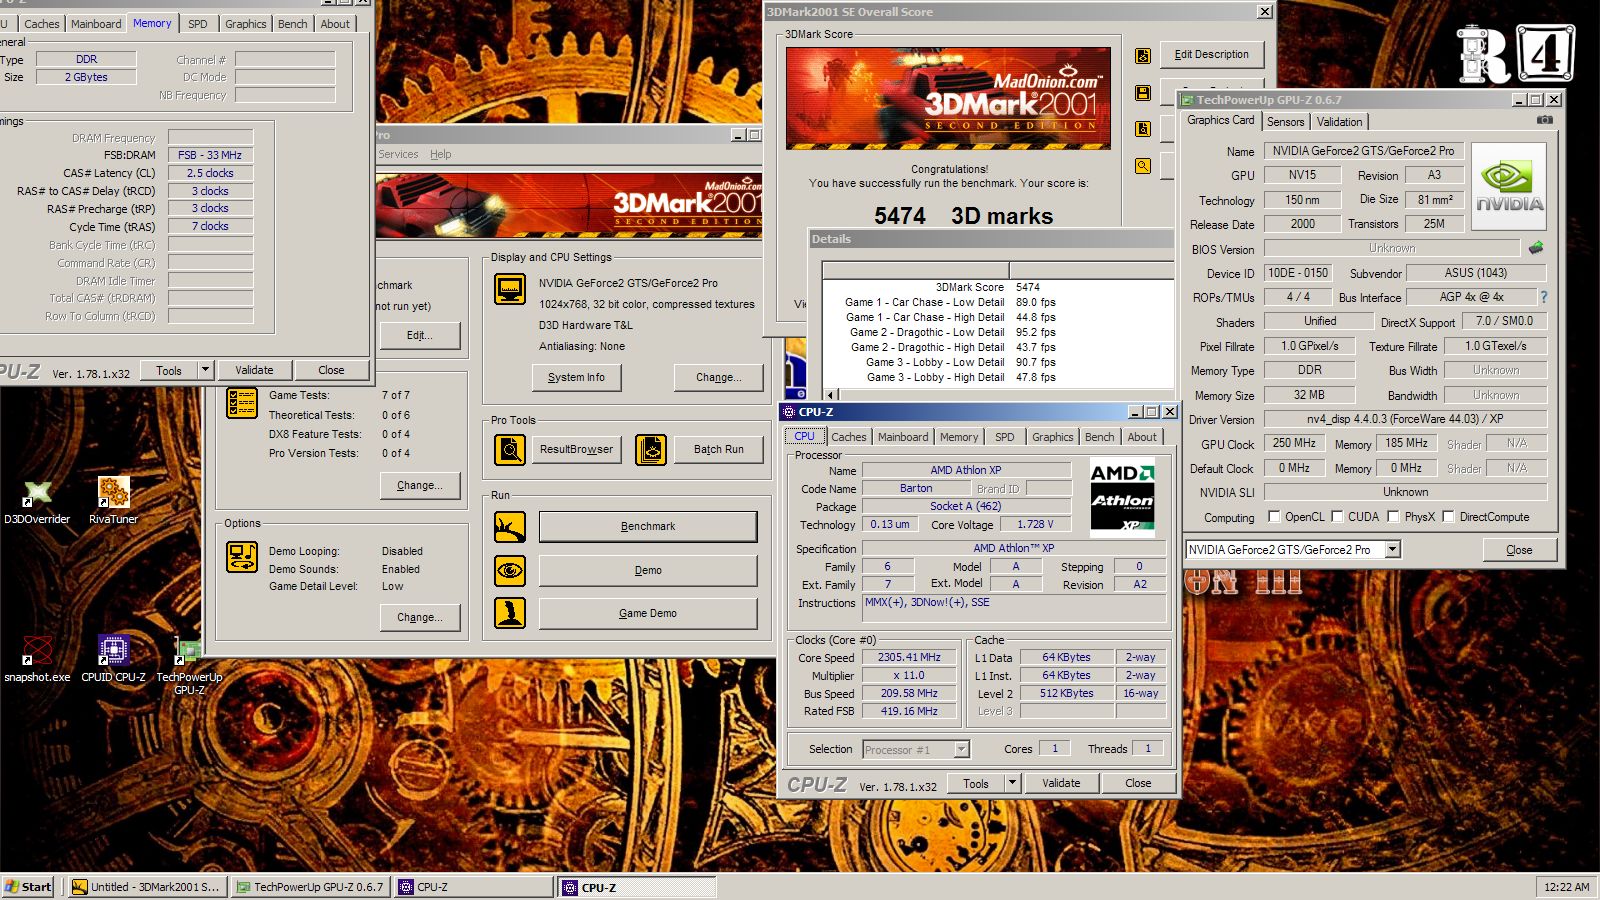Click the Benchmark button in 3DMark
1600x900 pixels.
tap(648, 527)
